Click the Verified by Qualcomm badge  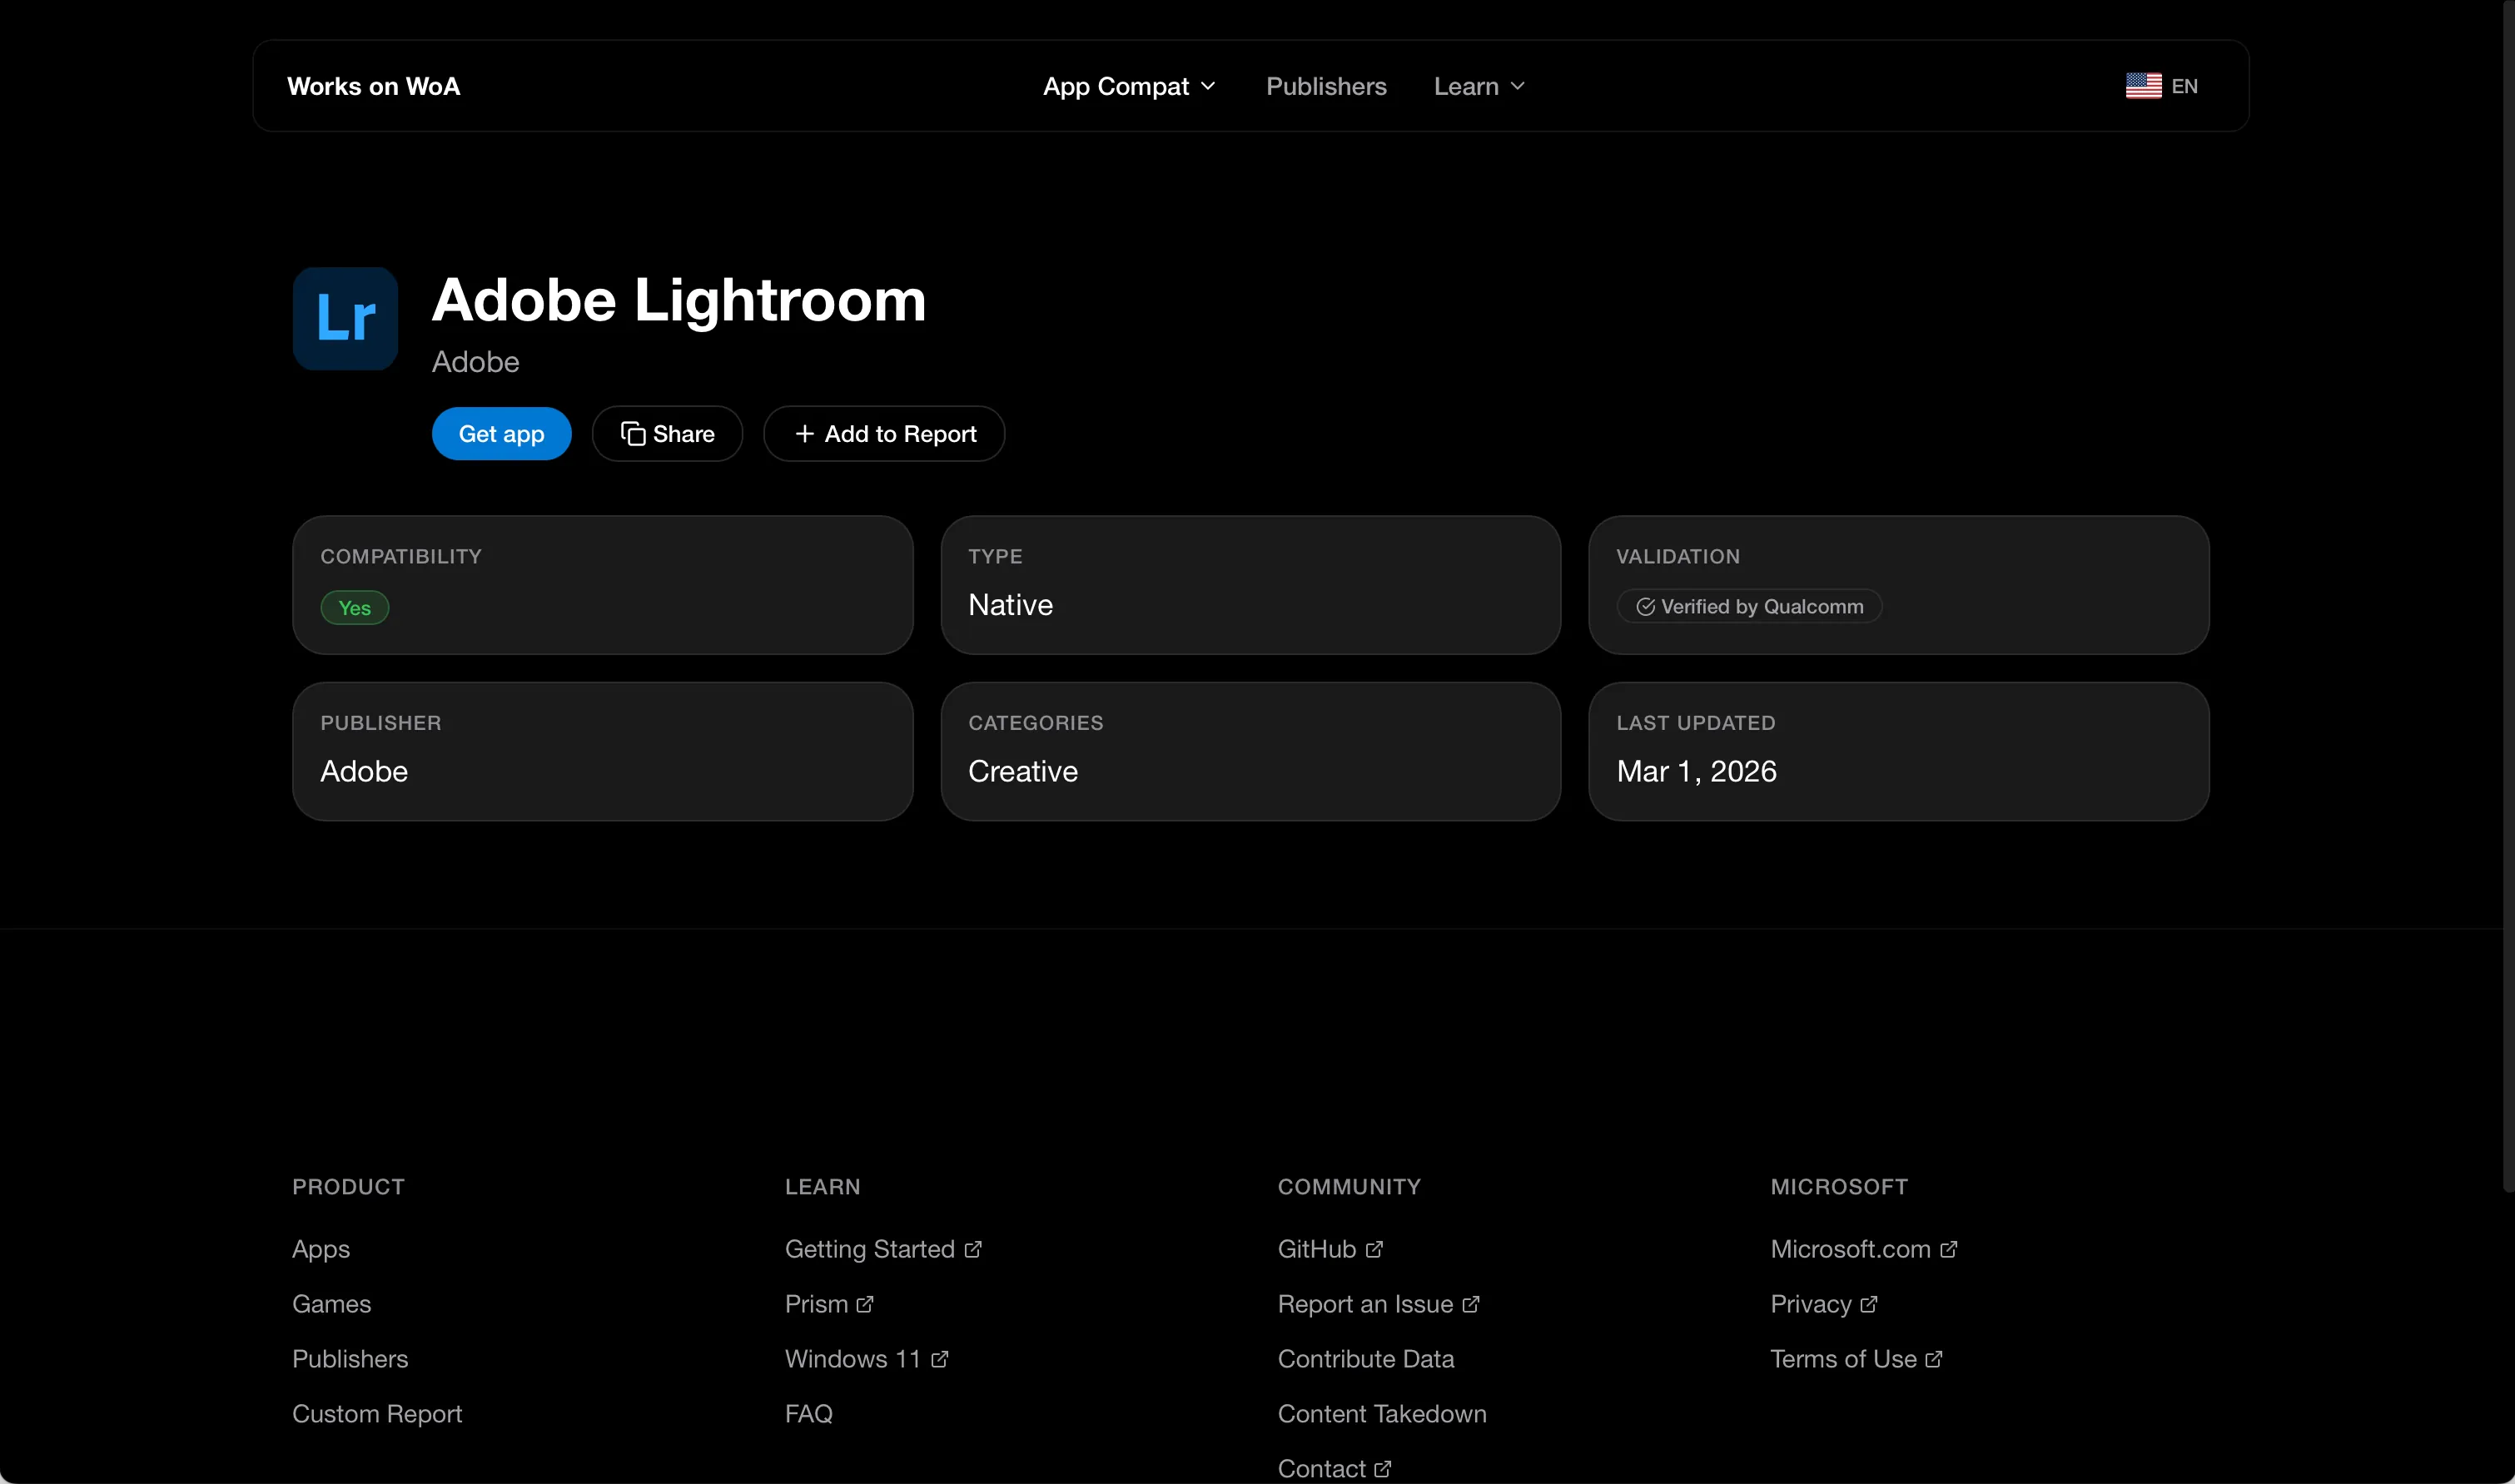(x=1749, y=607)
